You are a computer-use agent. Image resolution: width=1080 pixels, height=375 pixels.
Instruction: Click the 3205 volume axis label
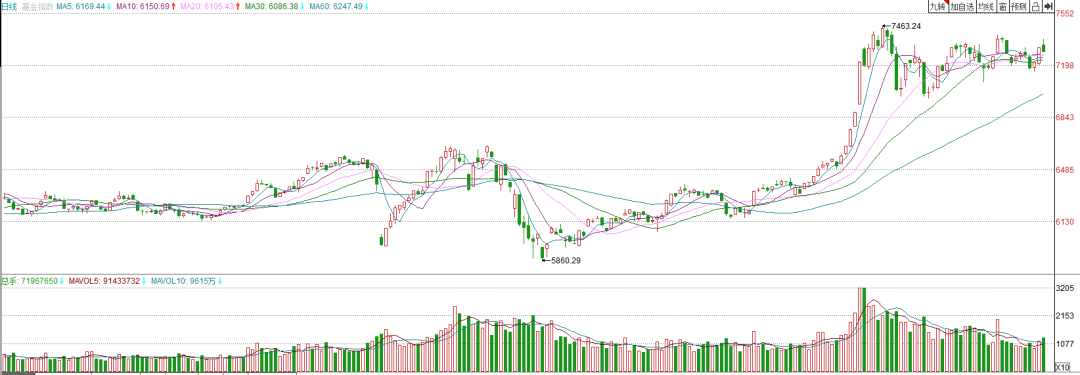tap(1065, 288)
